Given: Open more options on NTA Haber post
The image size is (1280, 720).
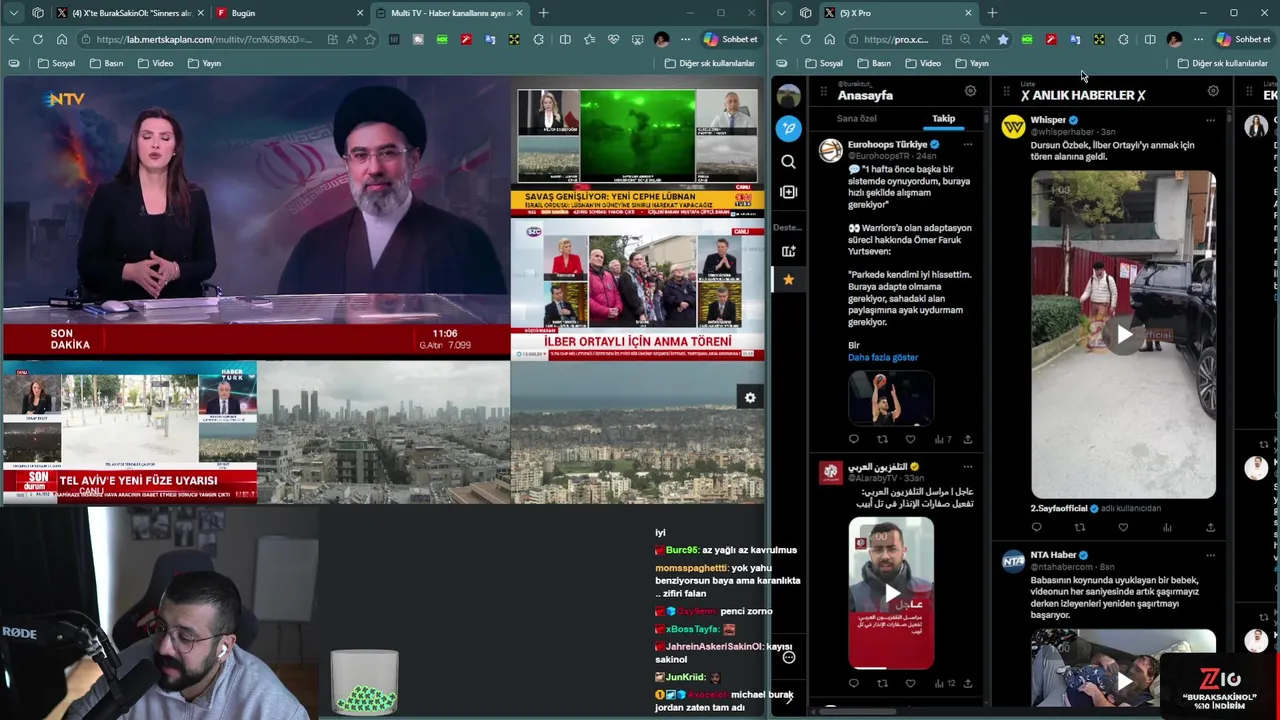Looking at the screenshot, I should (x=1210, y=555).
